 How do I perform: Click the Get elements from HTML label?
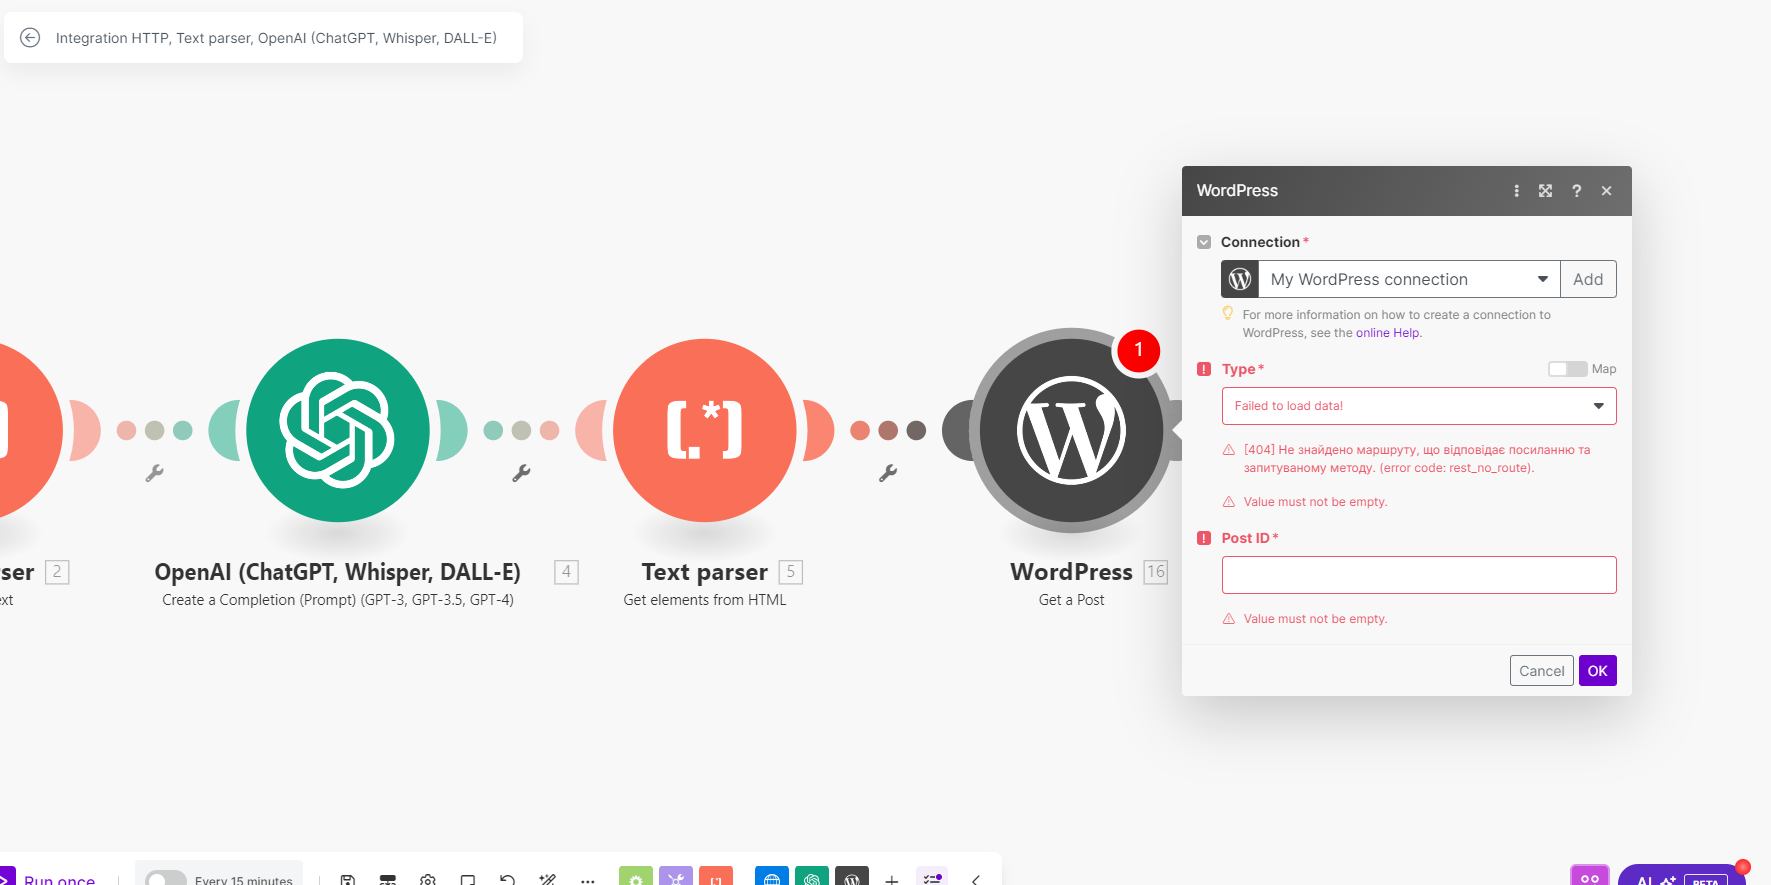tap(705, 600)
